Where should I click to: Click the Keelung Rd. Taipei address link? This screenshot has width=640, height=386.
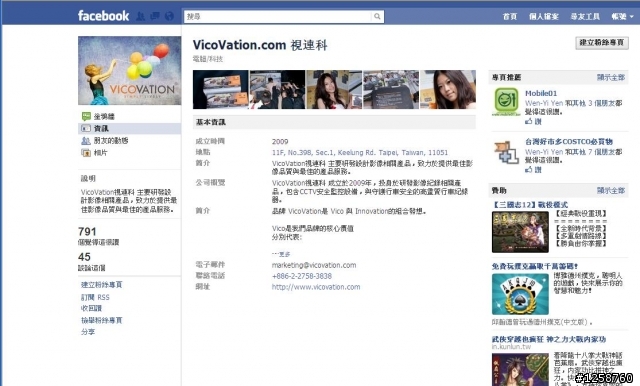pyautogui.click(x=360, y=152)
